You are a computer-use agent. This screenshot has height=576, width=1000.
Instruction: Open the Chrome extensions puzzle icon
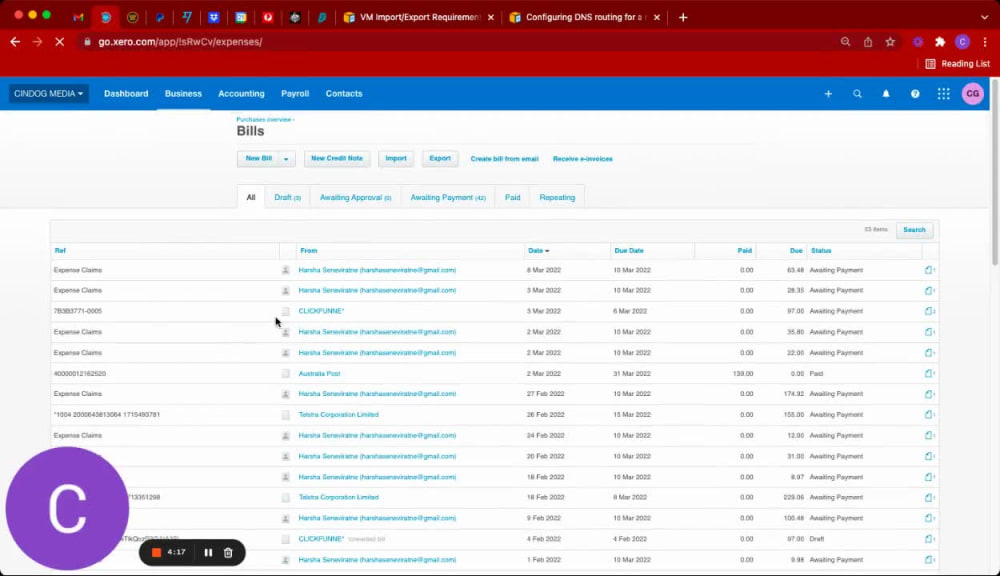coord(940,41)
